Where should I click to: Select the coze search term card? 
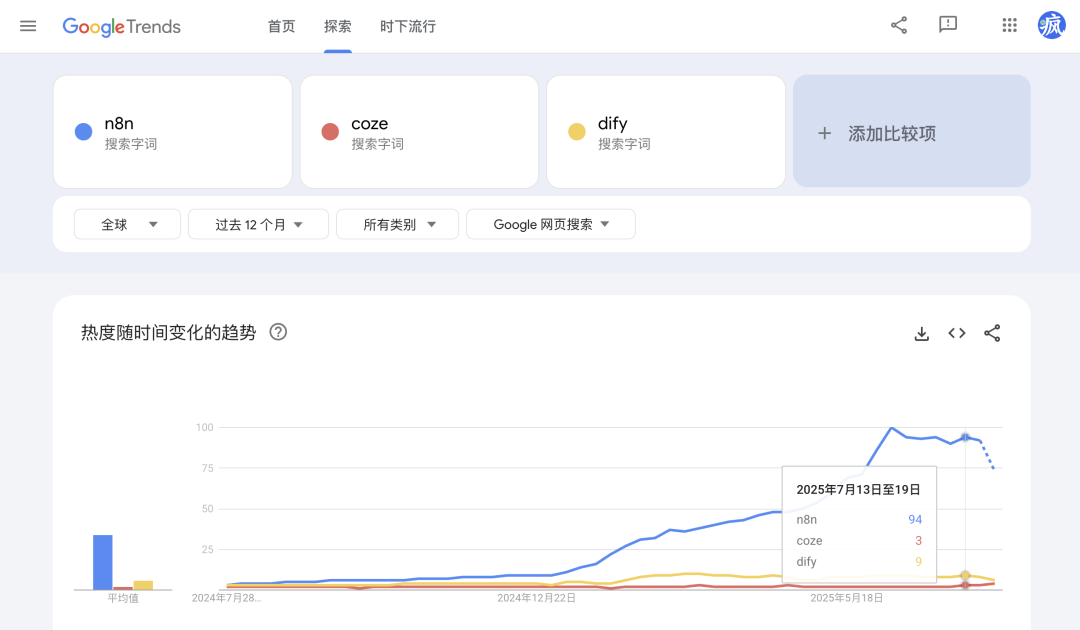419,132
